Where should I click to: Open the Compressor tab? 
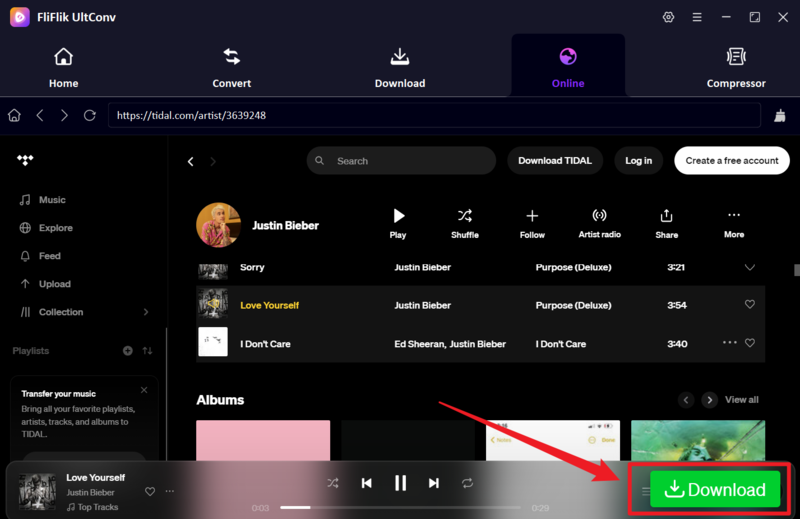pos(736,67)
